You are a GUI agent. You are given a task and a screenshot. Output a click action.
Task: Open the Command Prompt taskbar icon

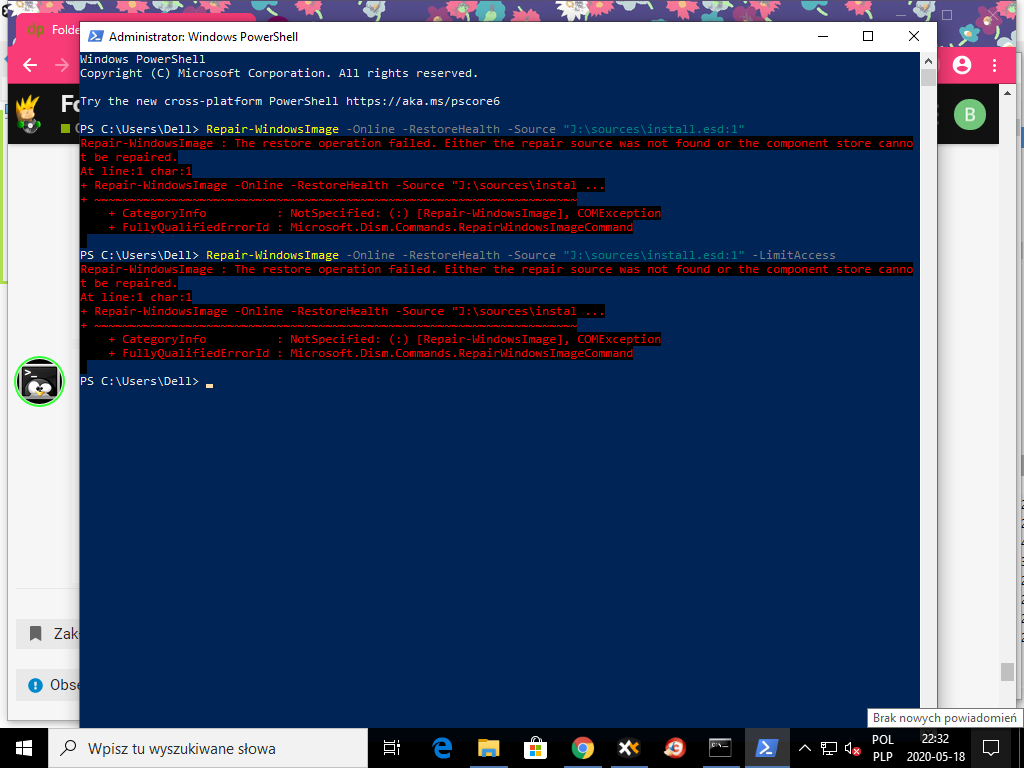tap(720, 748)
